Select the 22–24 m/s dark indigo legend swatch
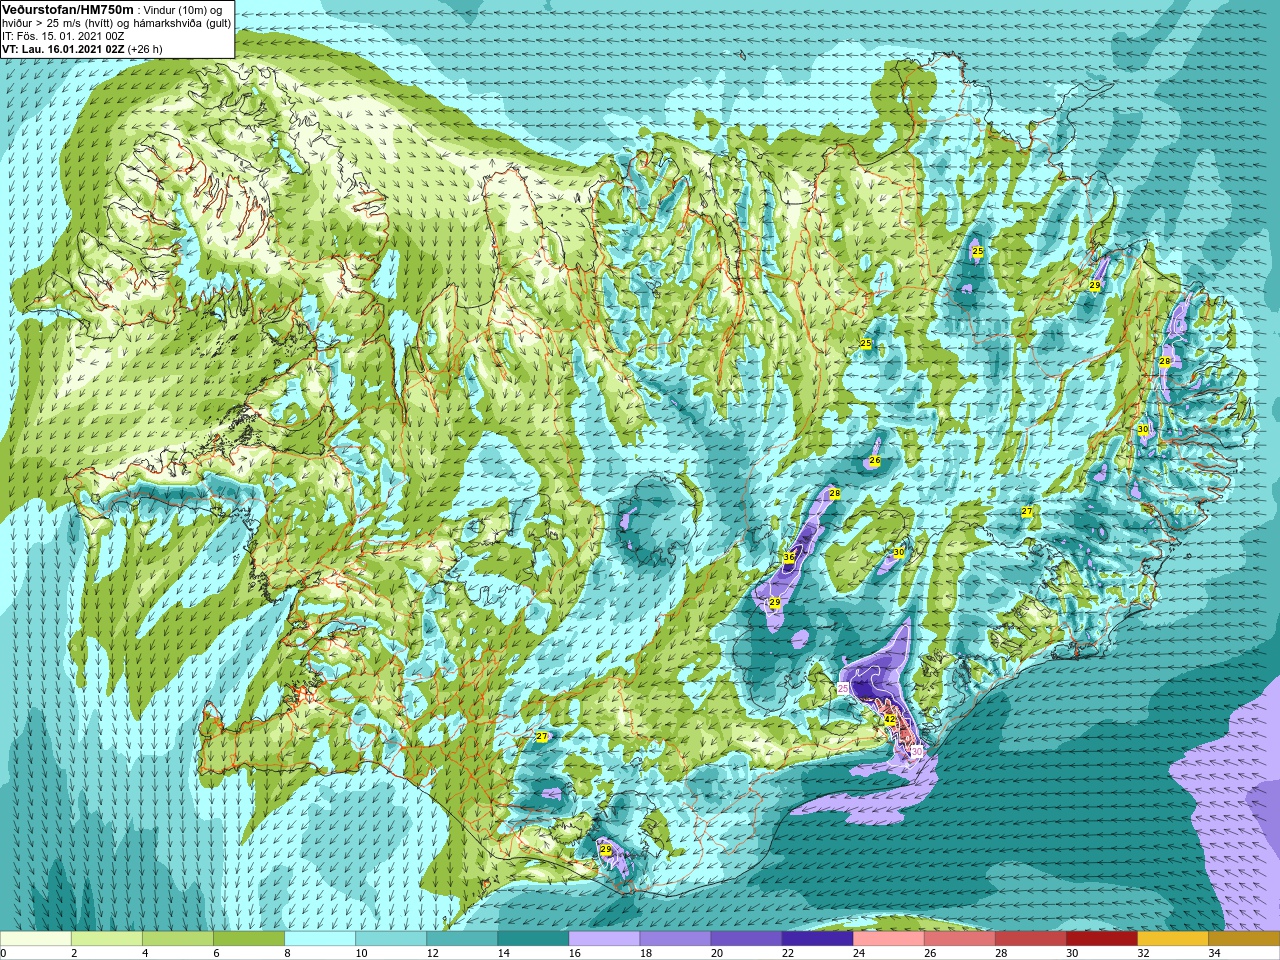This screenshot has height=960, width=1280. point(818,939)
